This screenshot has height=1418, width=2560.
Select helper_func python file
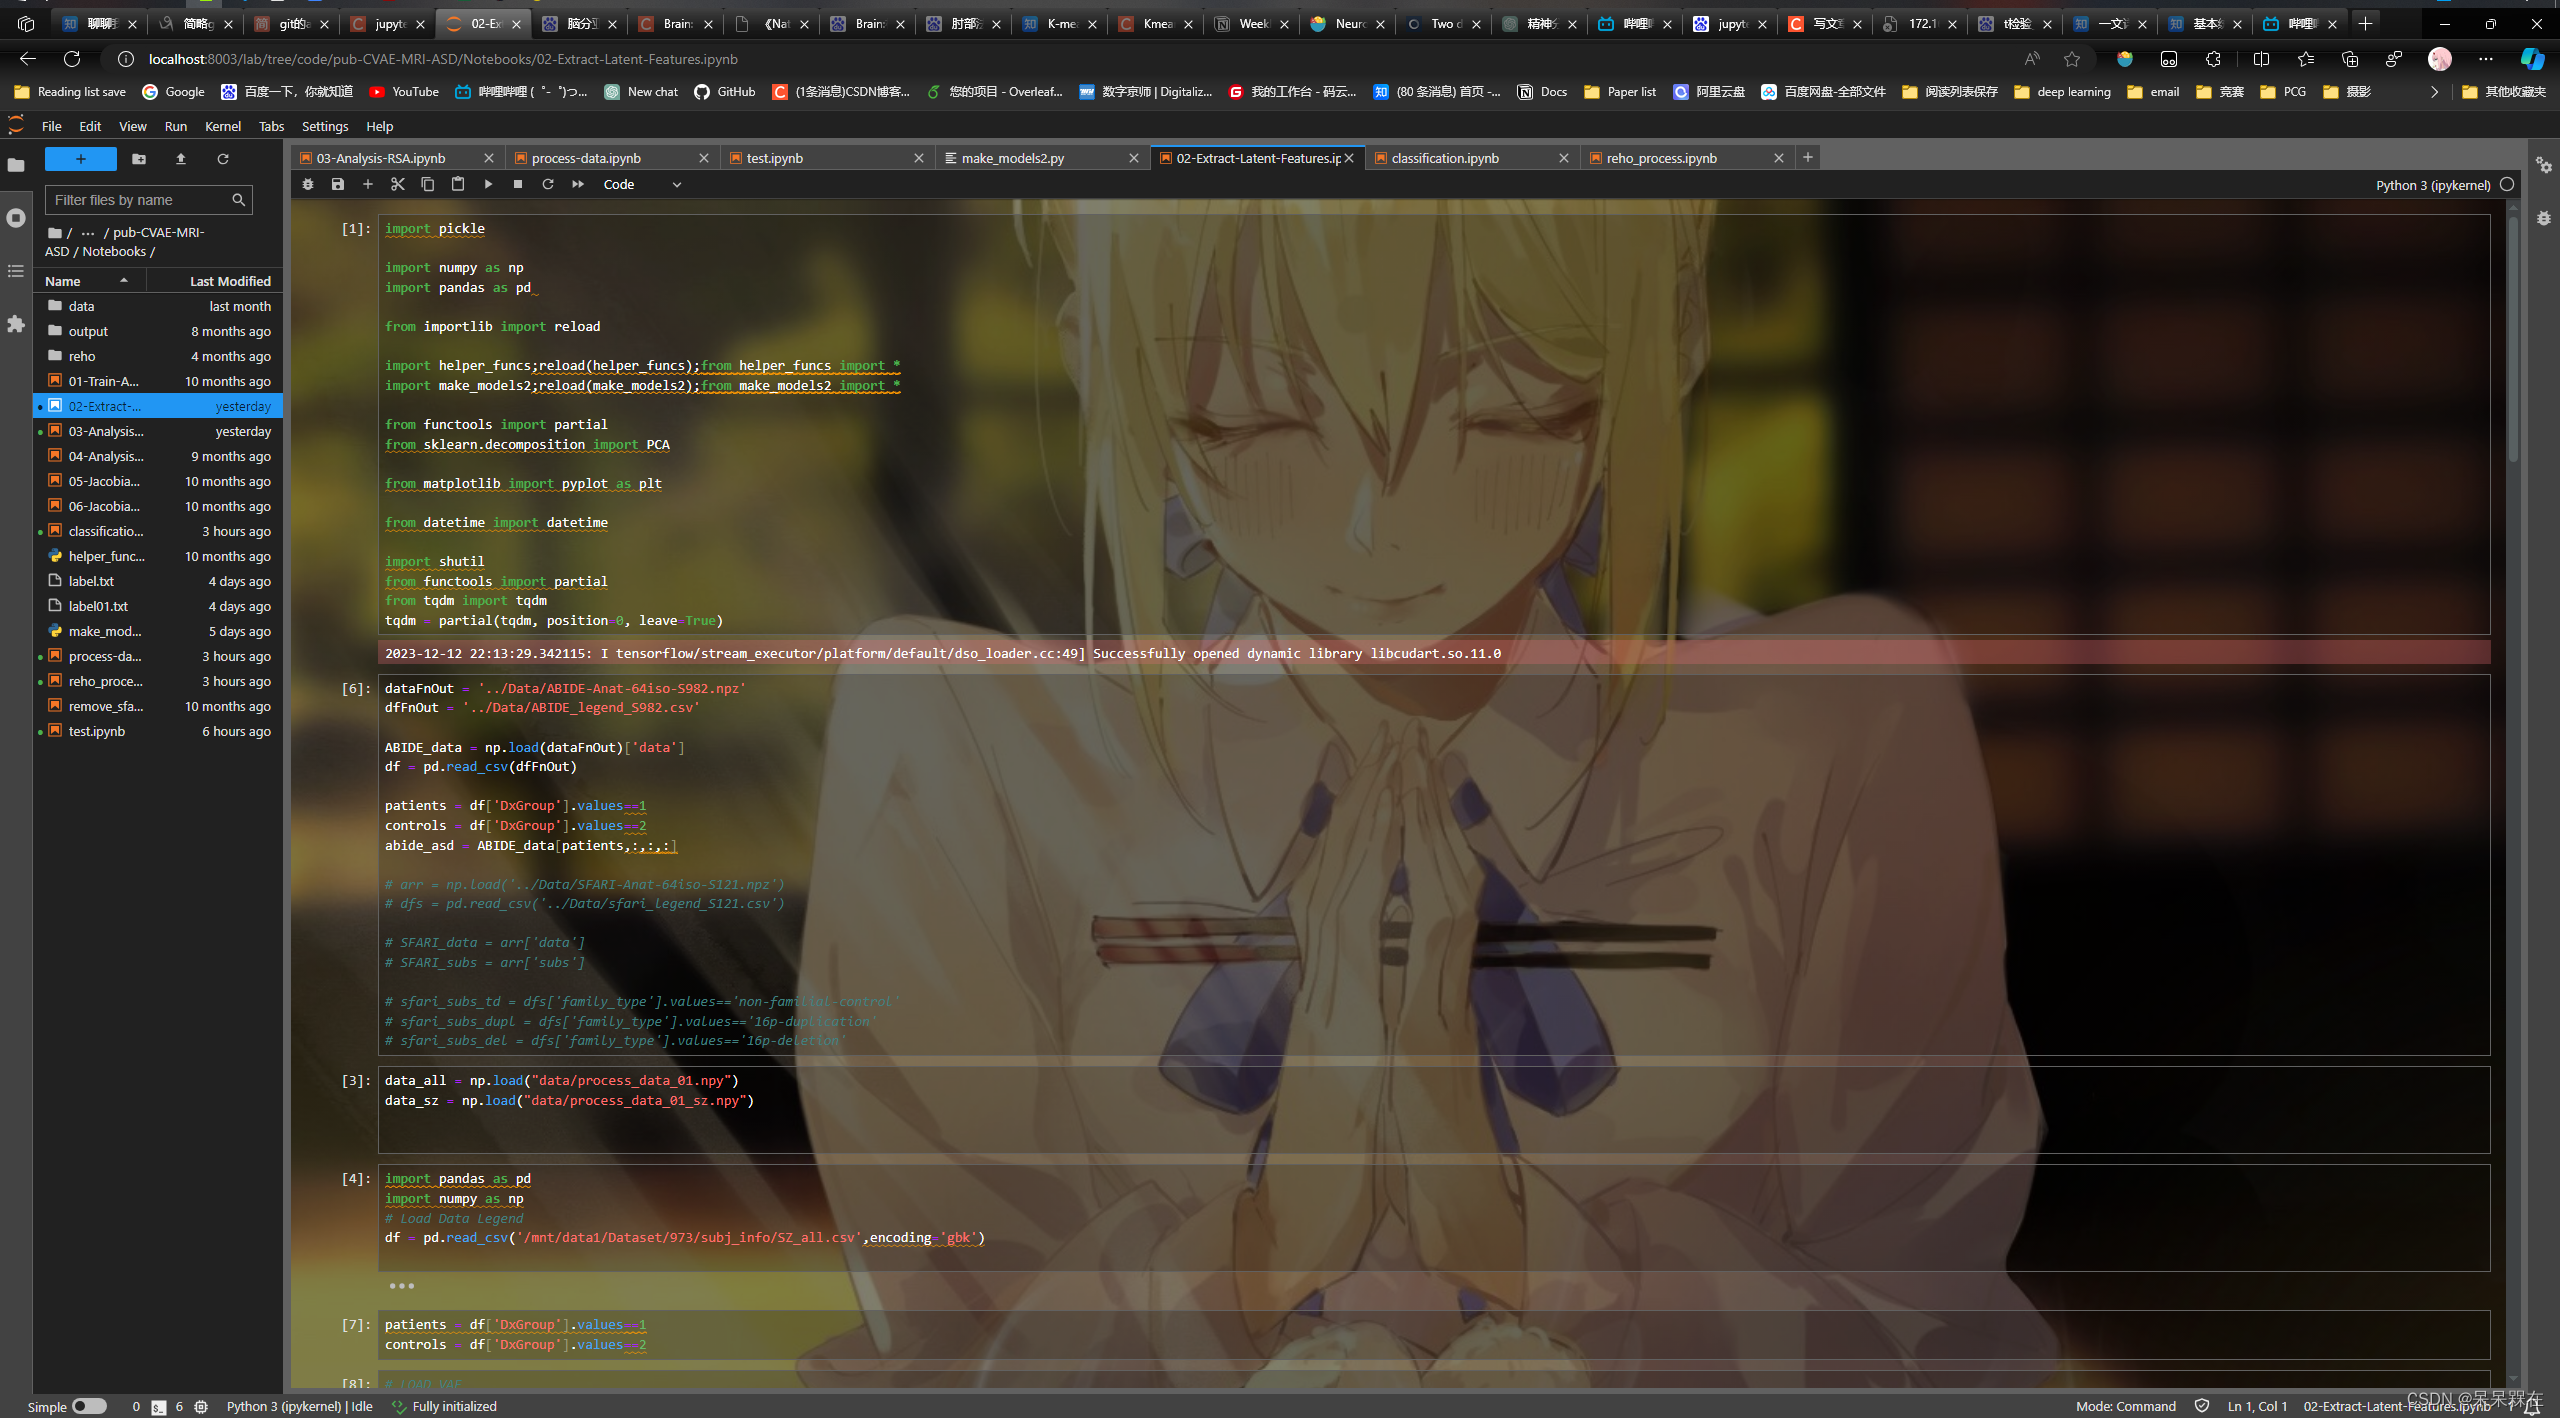pos(160,556)
